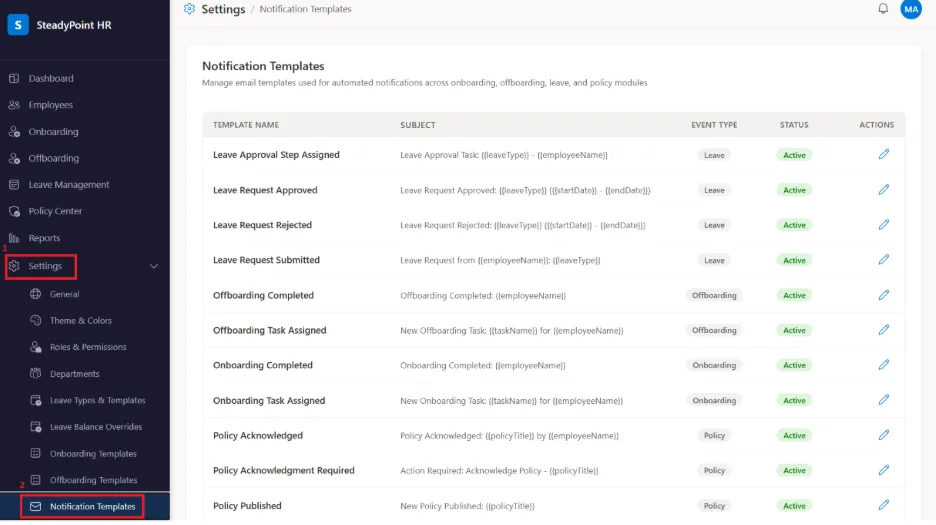Collapse the Settings sidebar section chevron
The image size is (936, 525).
click(153, 266)
